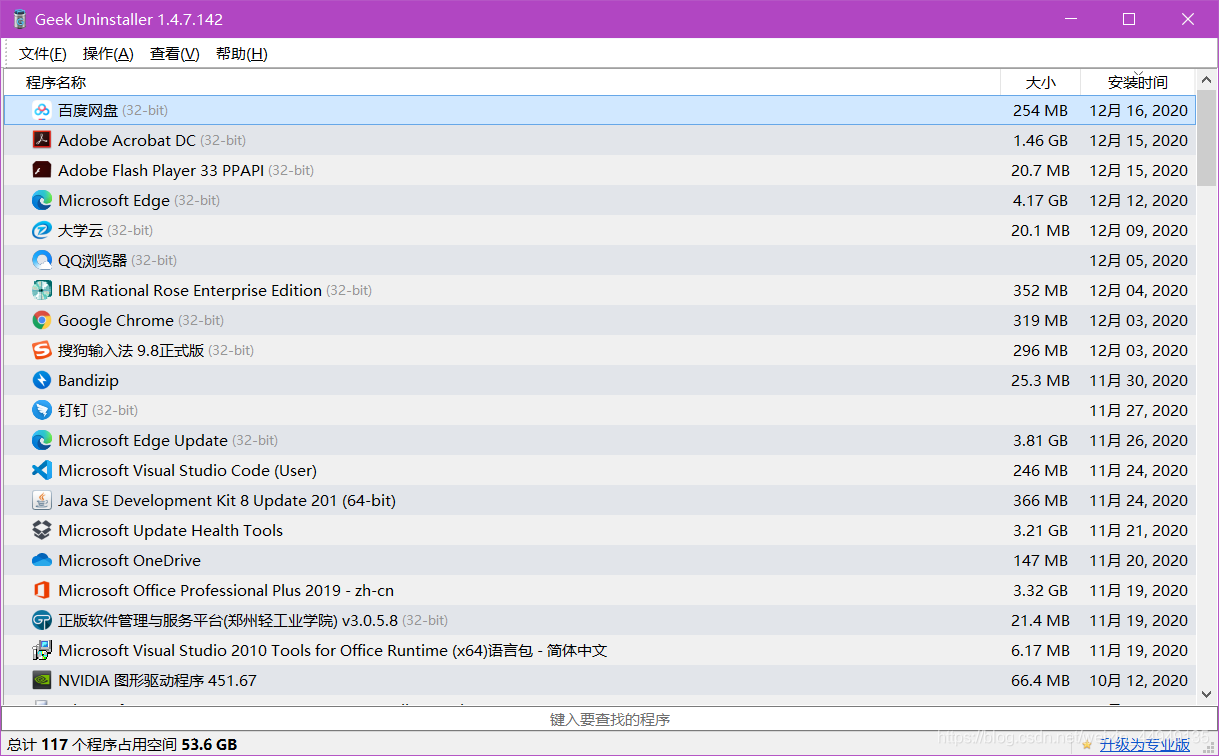Click the star icon beside 升级为专业版
The height and width of the screenshot is (756, 1219).
[1087, 744]
